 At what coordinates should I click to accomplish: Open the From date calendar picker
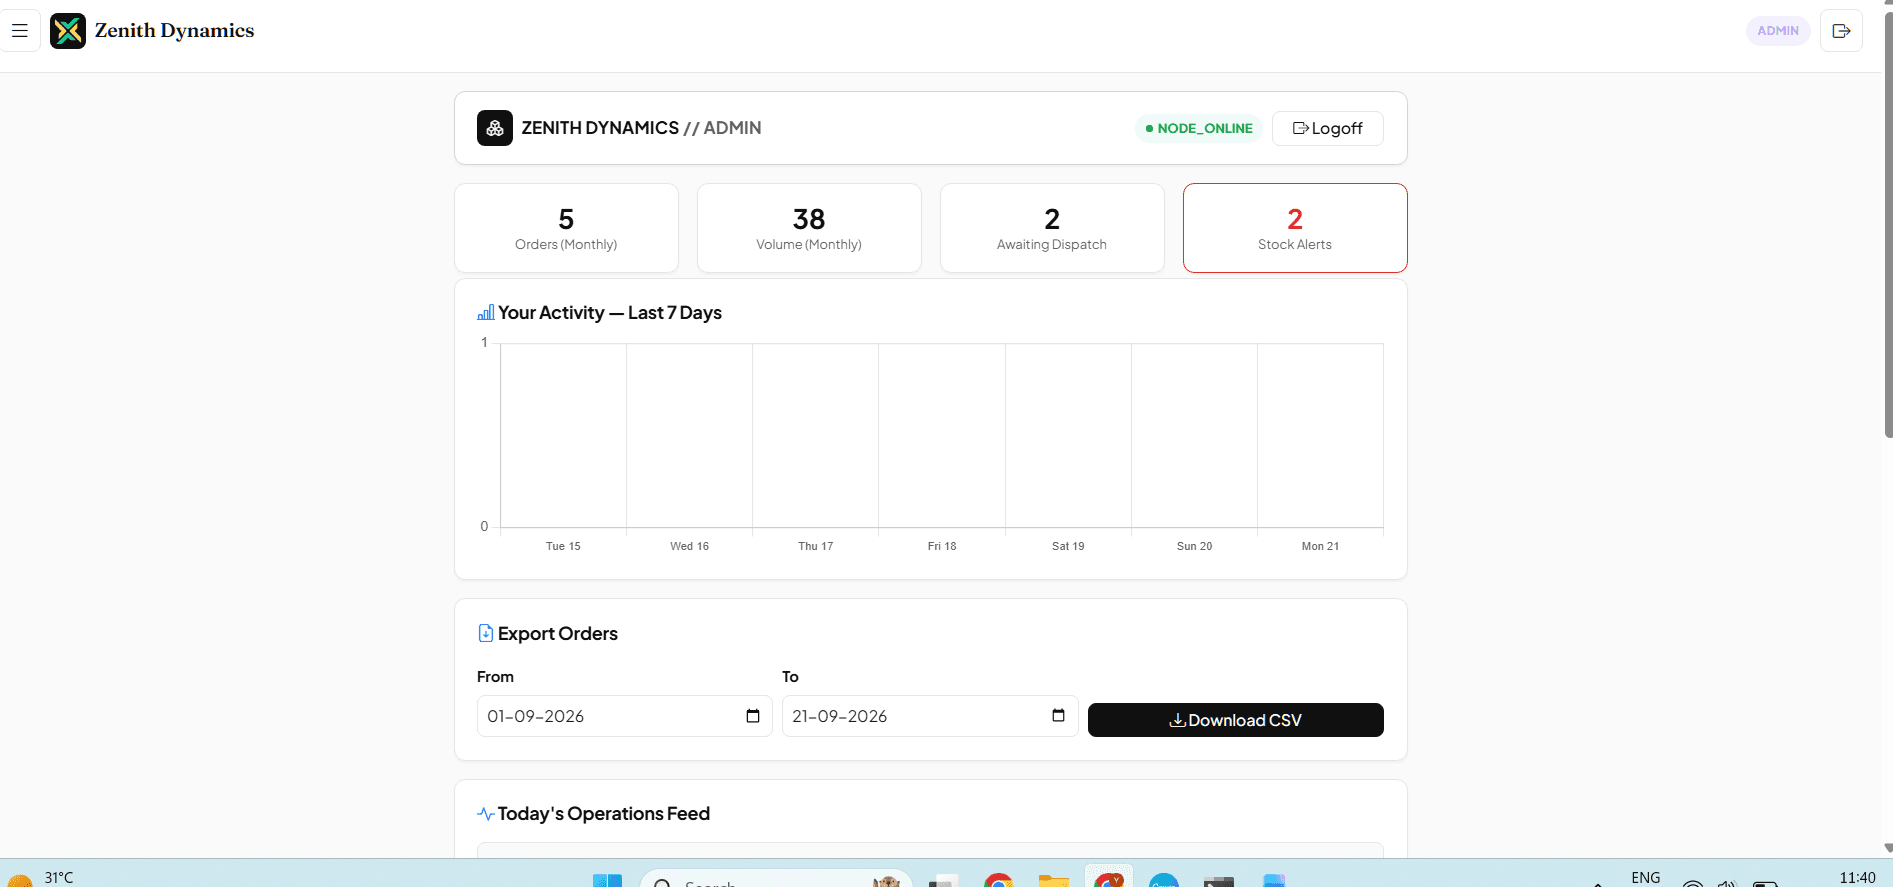coord(753,716)
